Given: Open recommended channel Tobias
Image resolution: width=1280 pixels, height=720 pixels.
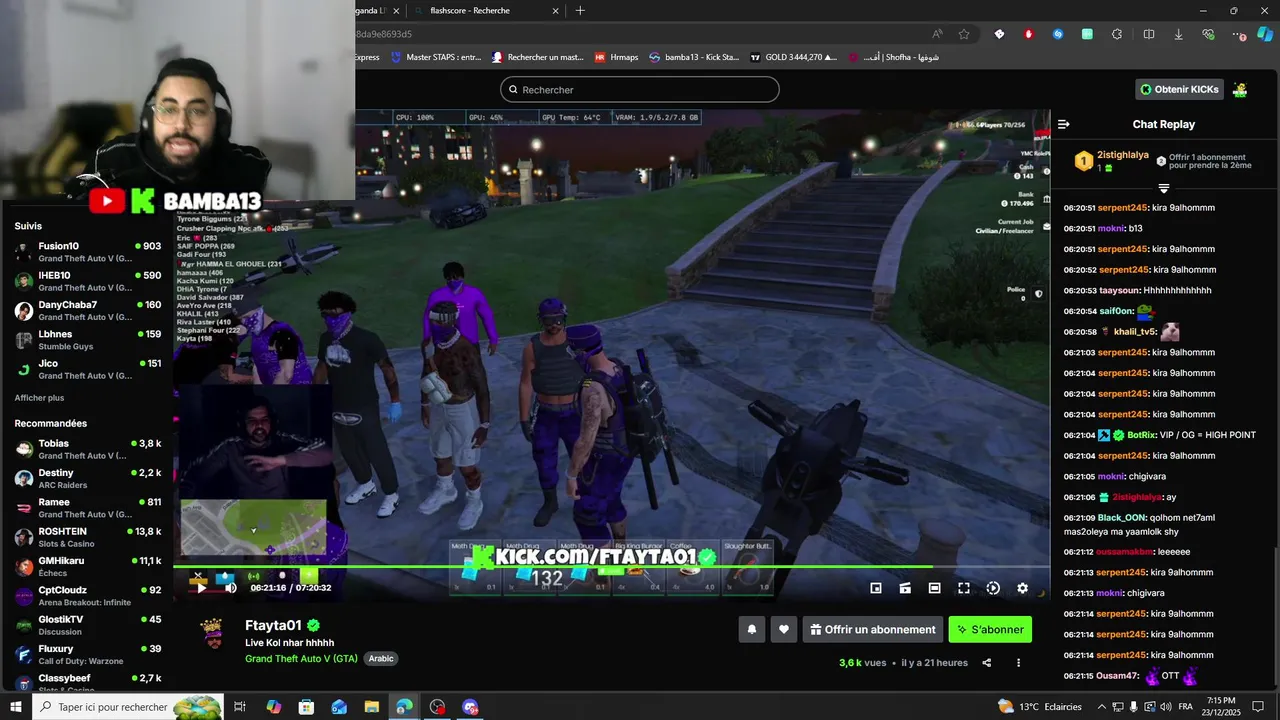Looking at the screenshot, I should pos(88,449).
